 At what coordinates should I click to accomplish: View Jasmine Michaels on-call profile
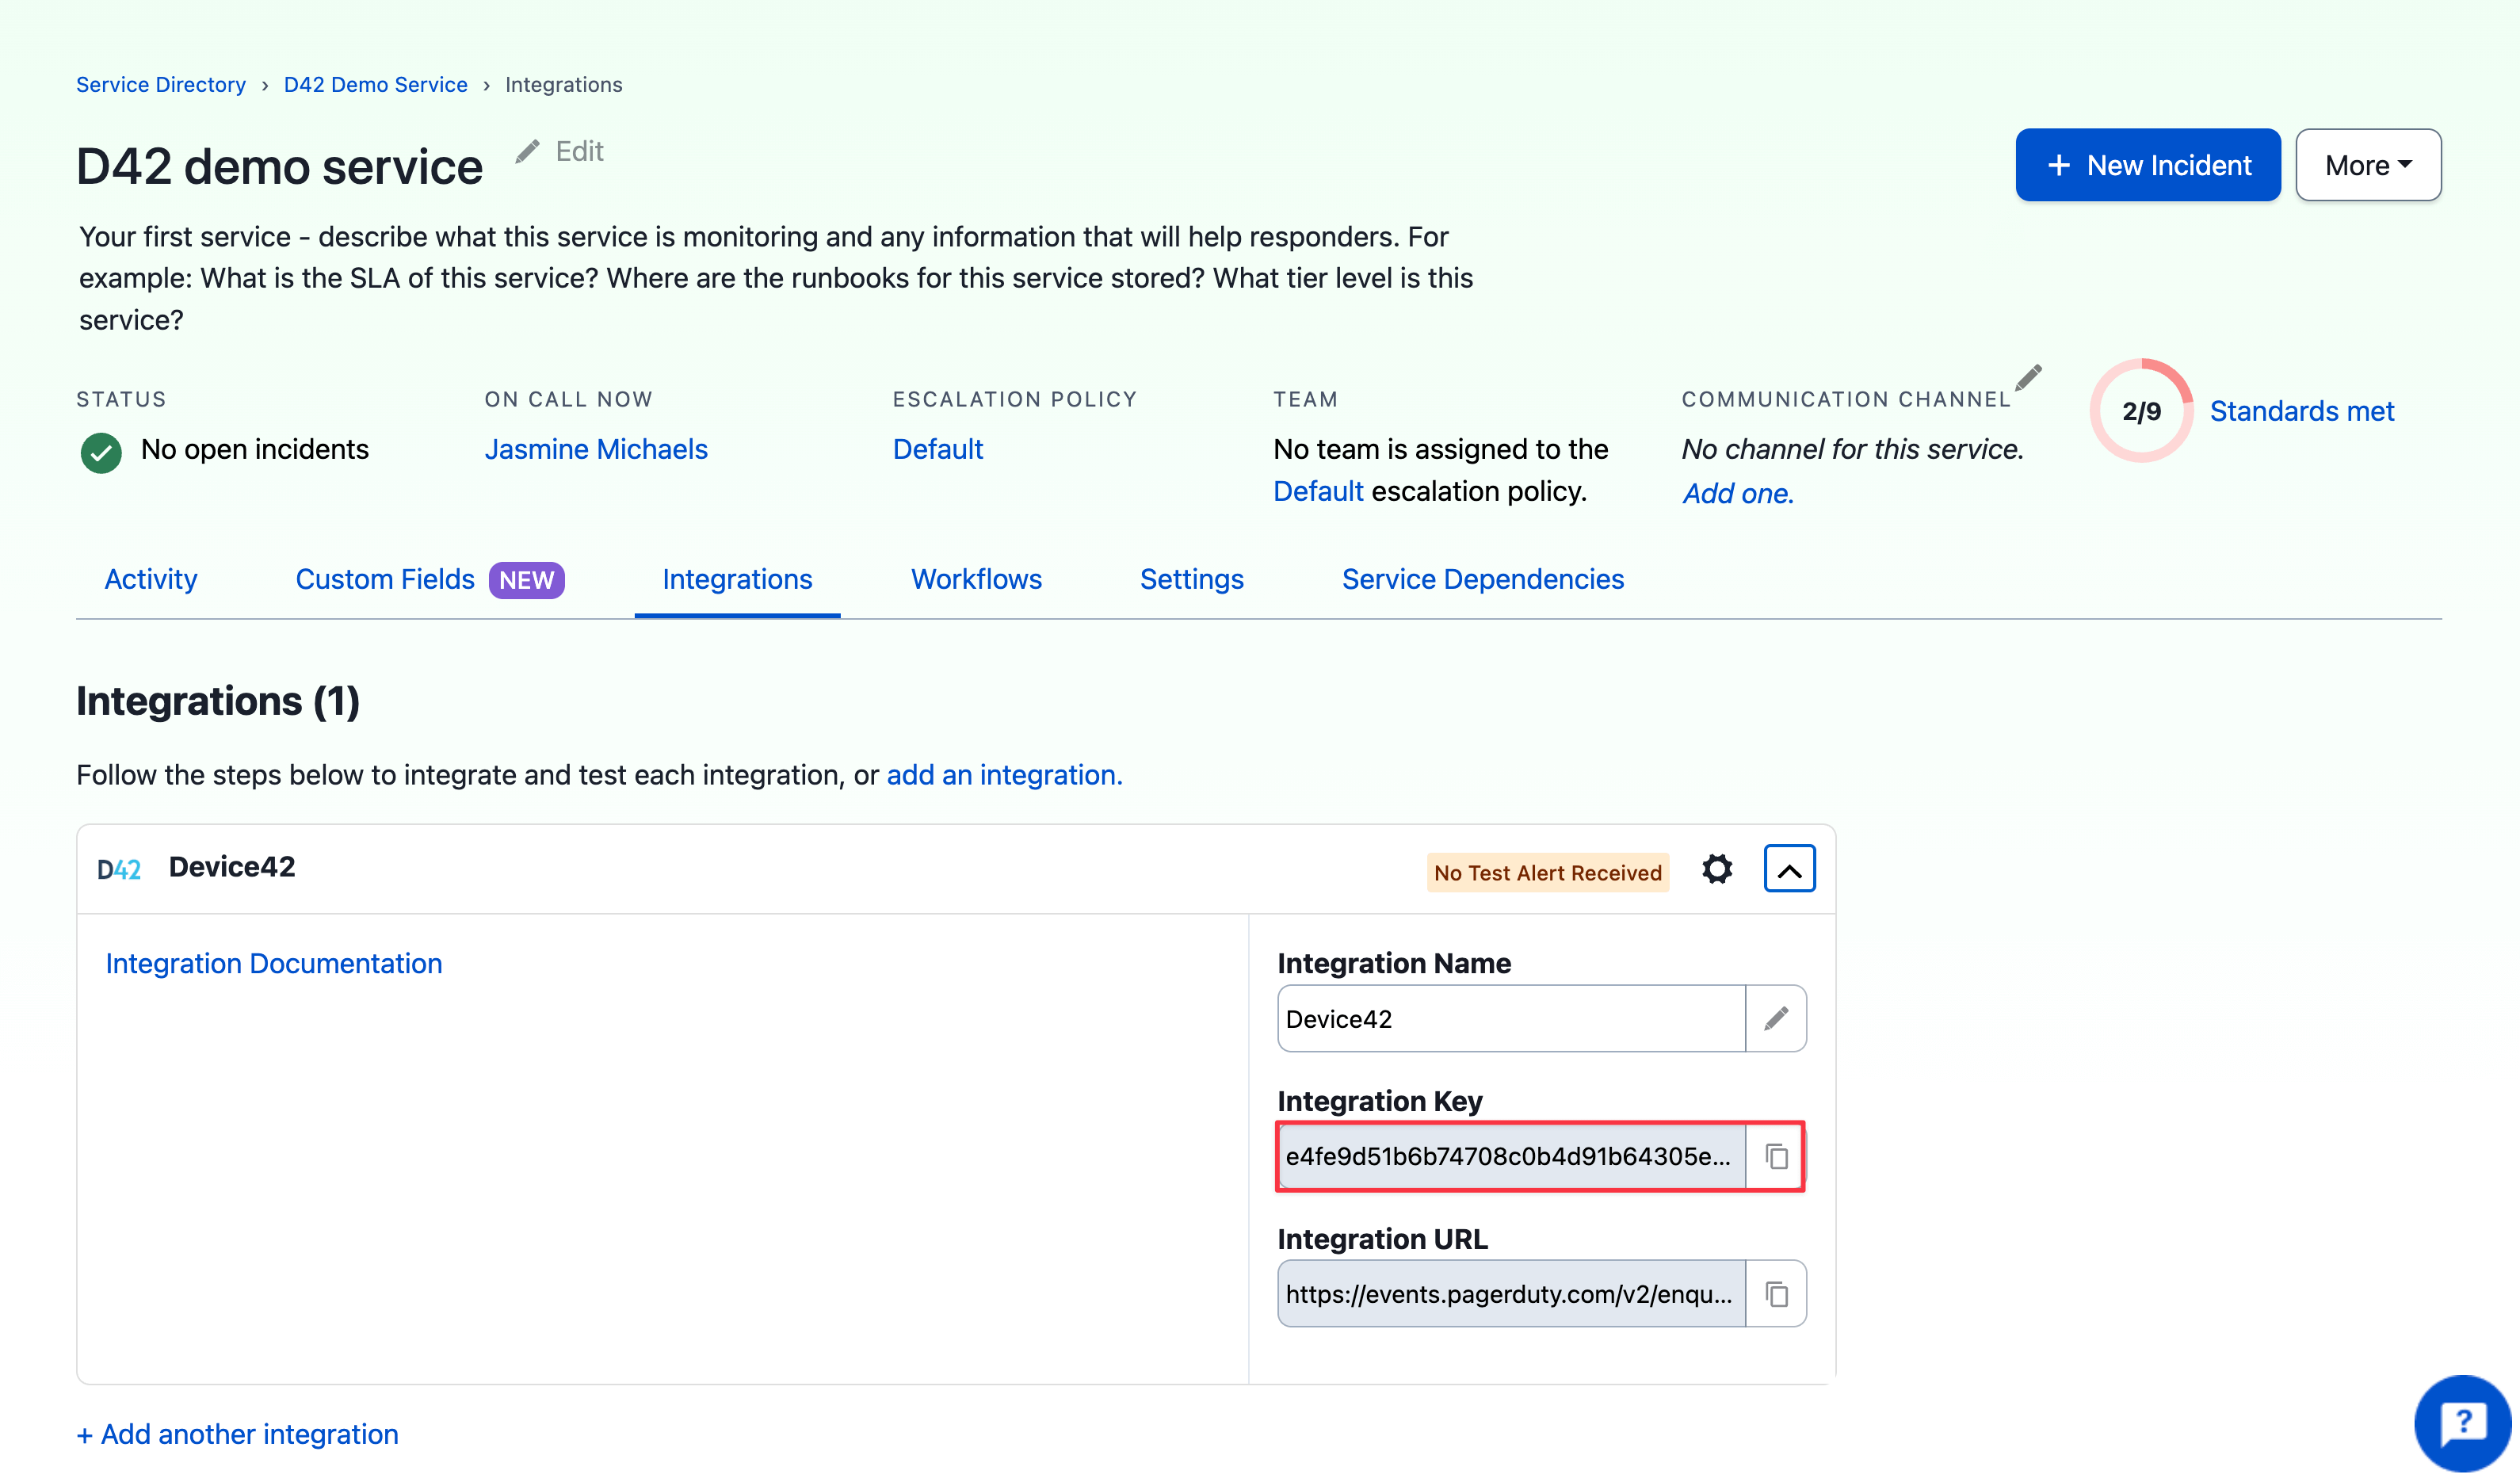click(x=596, y=449)
